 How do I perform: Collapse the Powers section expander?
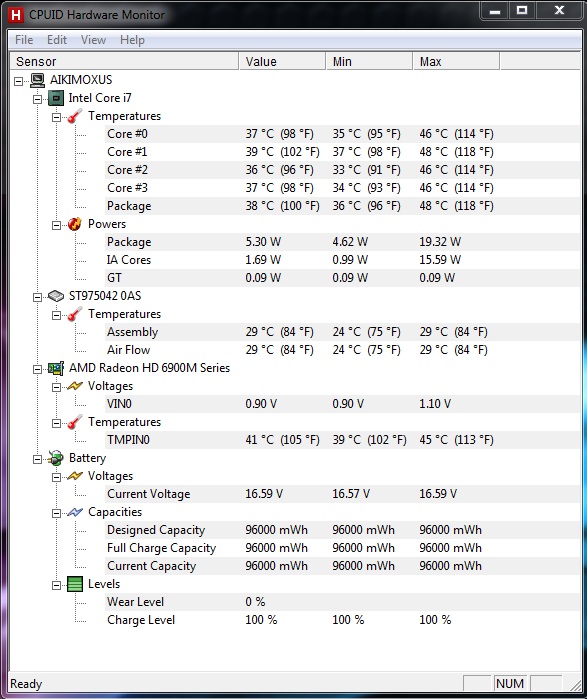[56, 225]
